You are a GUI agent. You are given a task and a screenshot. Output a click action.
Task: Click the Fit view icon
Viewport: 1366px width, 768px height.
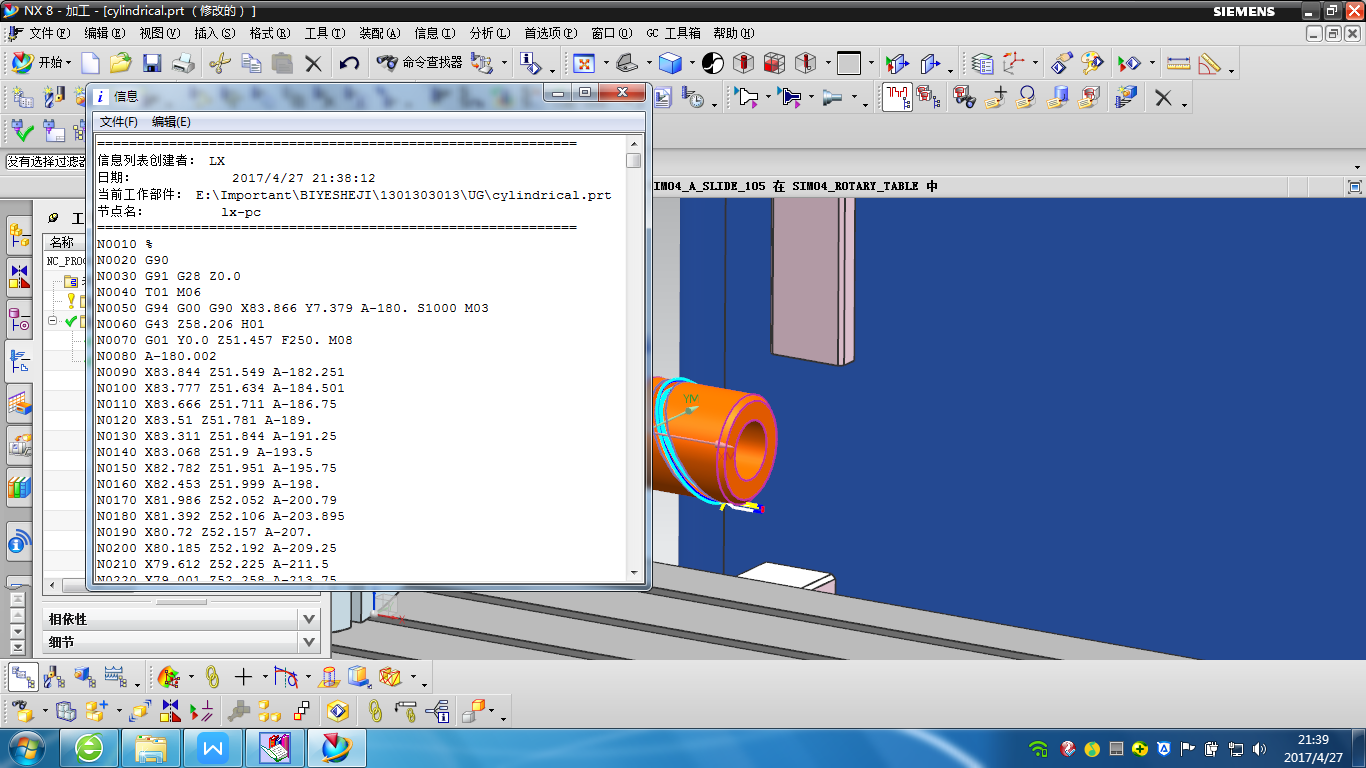(583, 63)
